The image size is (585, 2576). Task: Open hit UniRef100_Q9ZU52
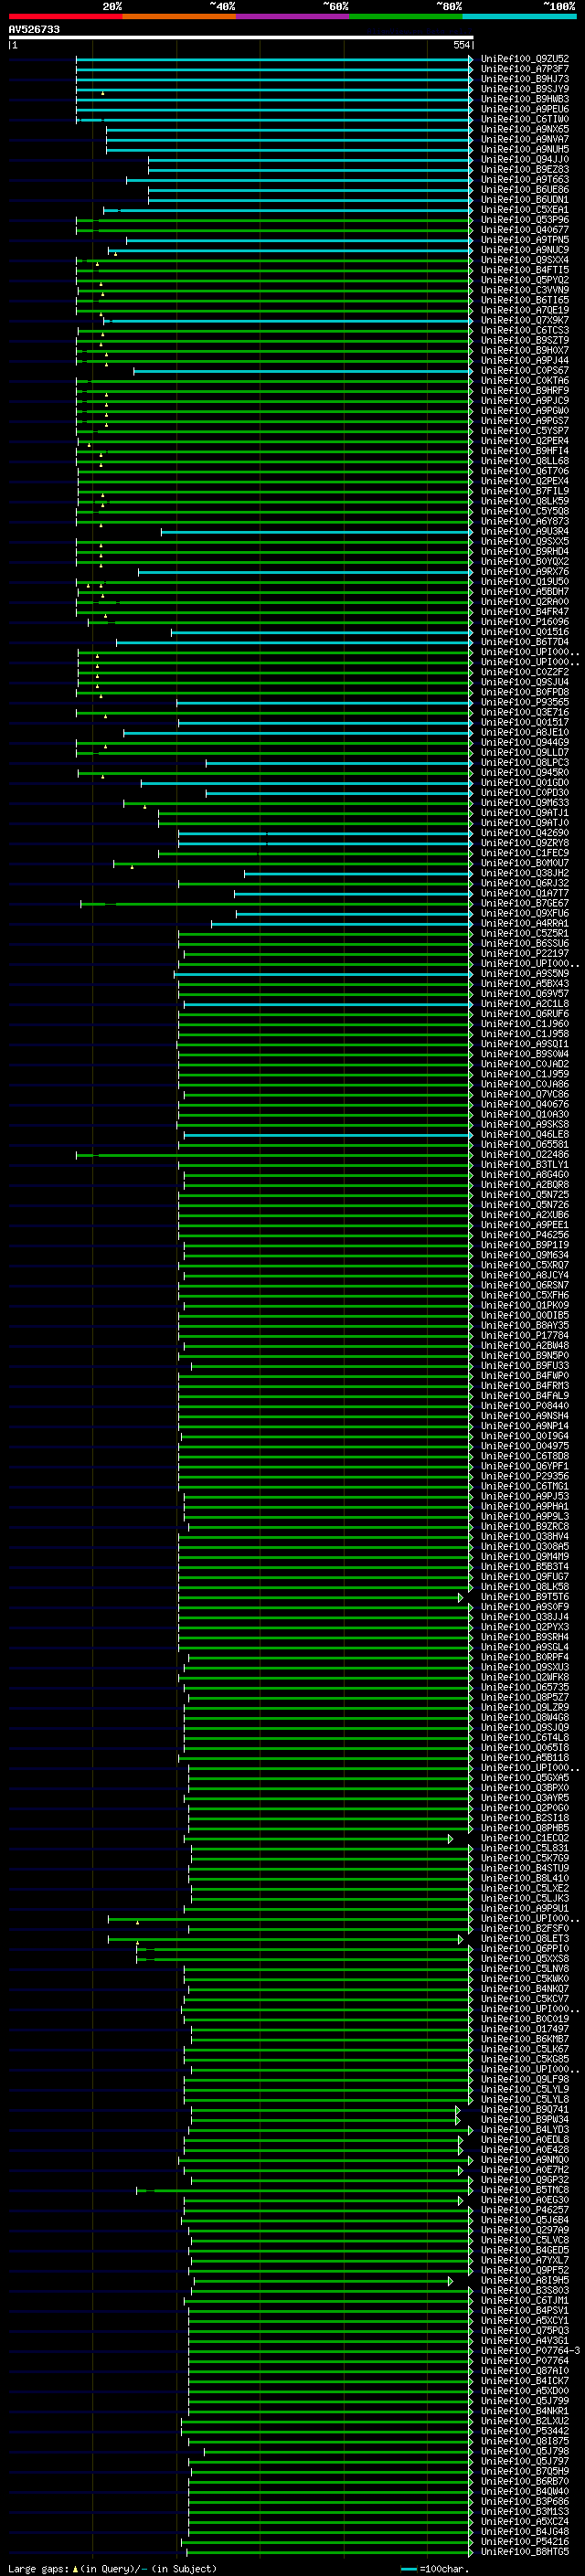pyautogui.click(x=525, y=59)
